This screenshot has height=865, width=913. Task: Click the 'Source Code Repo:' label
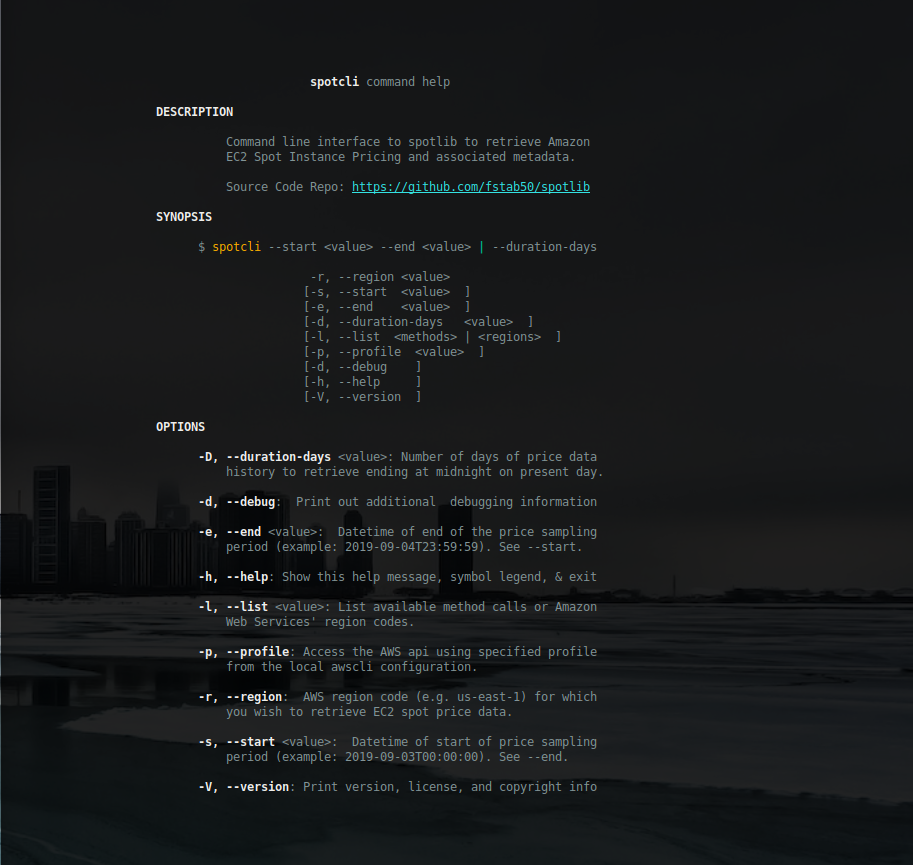click(285, 187)
